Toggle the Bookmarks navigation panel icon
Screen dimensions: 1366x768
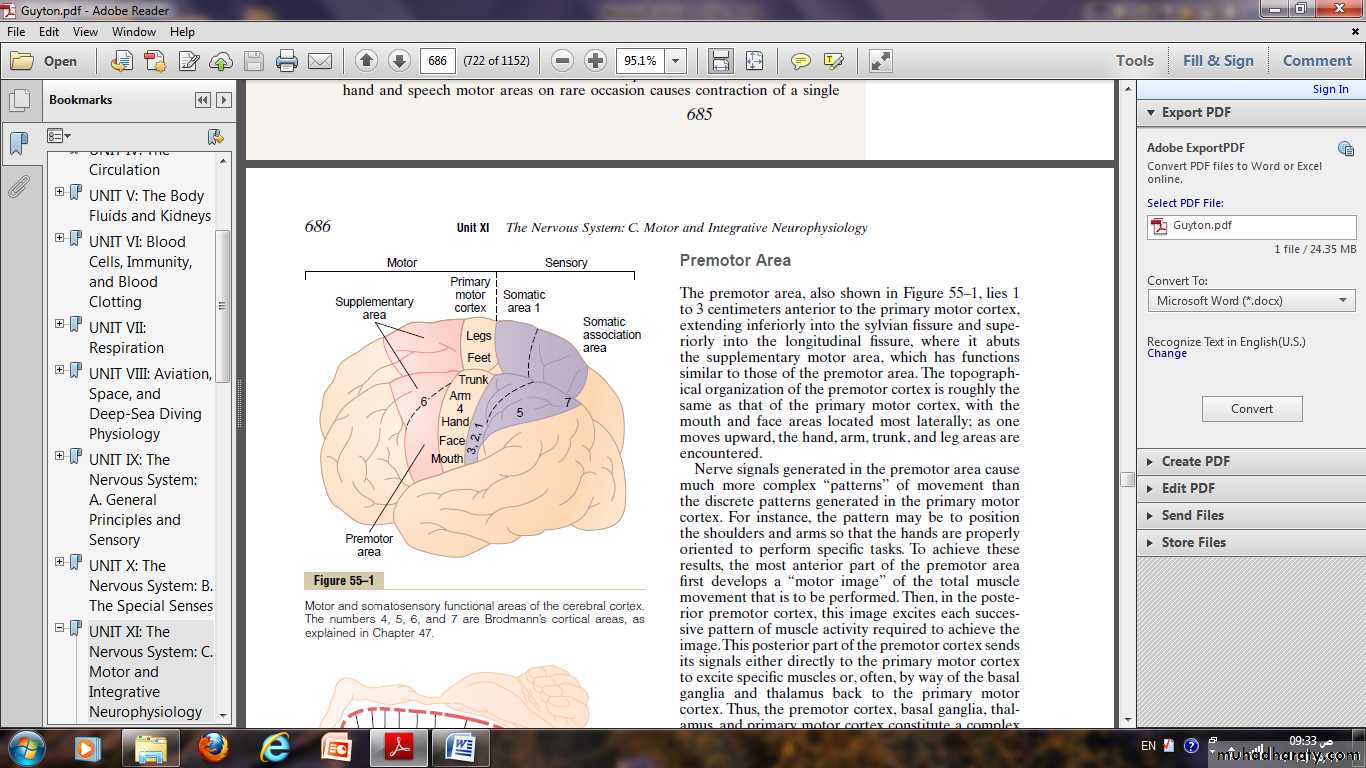18,144
